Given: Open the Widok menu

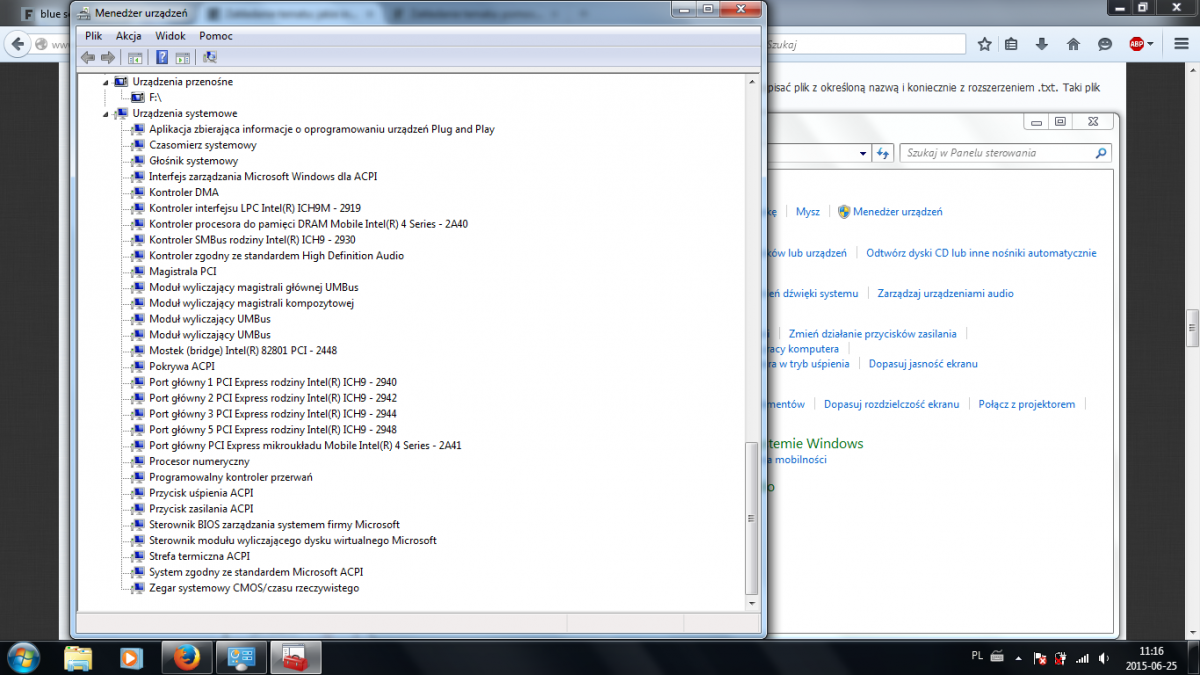Looking at the screenshot, I should point(170,36).
